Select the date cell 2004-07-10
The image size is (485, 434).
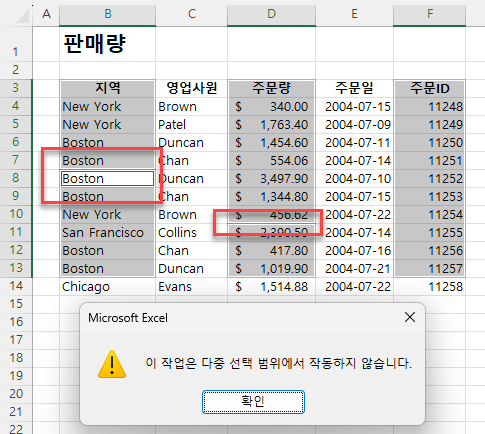pyautogui.click(x=354, y=178)
